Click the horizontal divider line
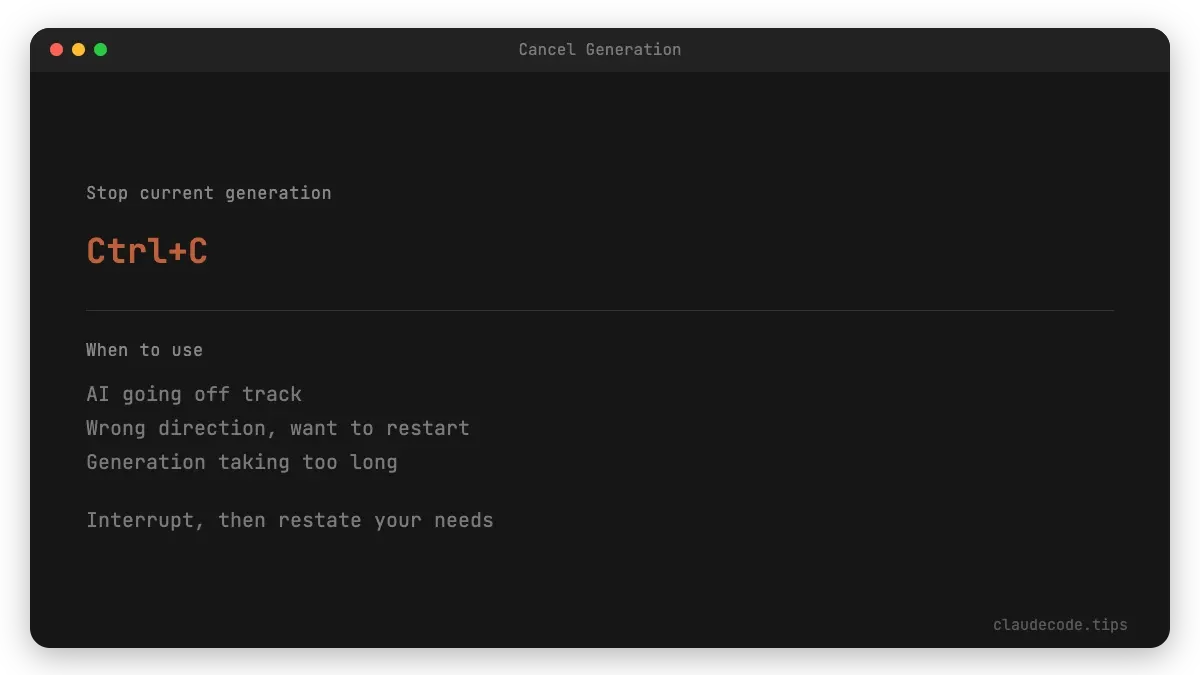Image resolution: width=1200 pixels, height=675 pixels. pyautogui.click(x=600, y=307)
